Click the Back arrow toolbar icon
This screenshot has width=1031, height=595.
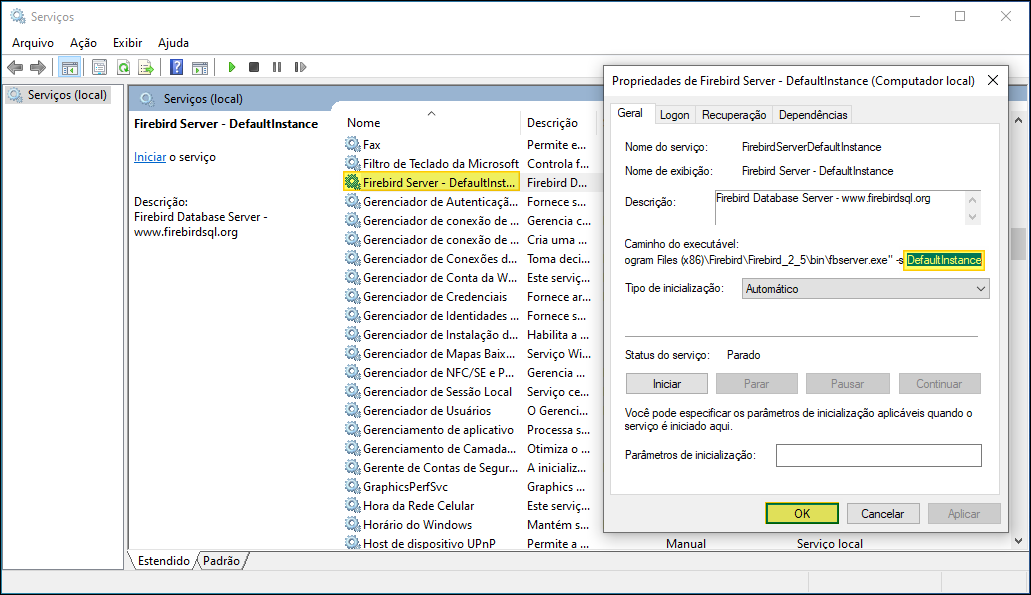(x=15, y=67)
